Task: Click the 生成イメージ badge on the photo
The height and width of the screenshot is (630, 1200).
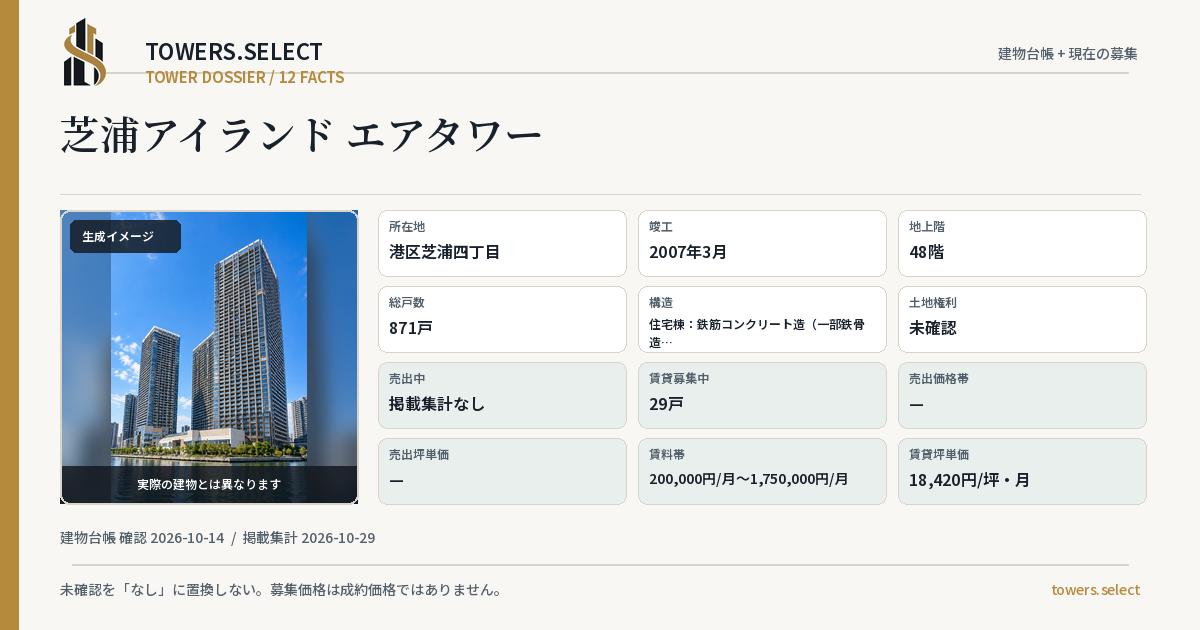Action: pyautogui.click(x=125, y=237)
